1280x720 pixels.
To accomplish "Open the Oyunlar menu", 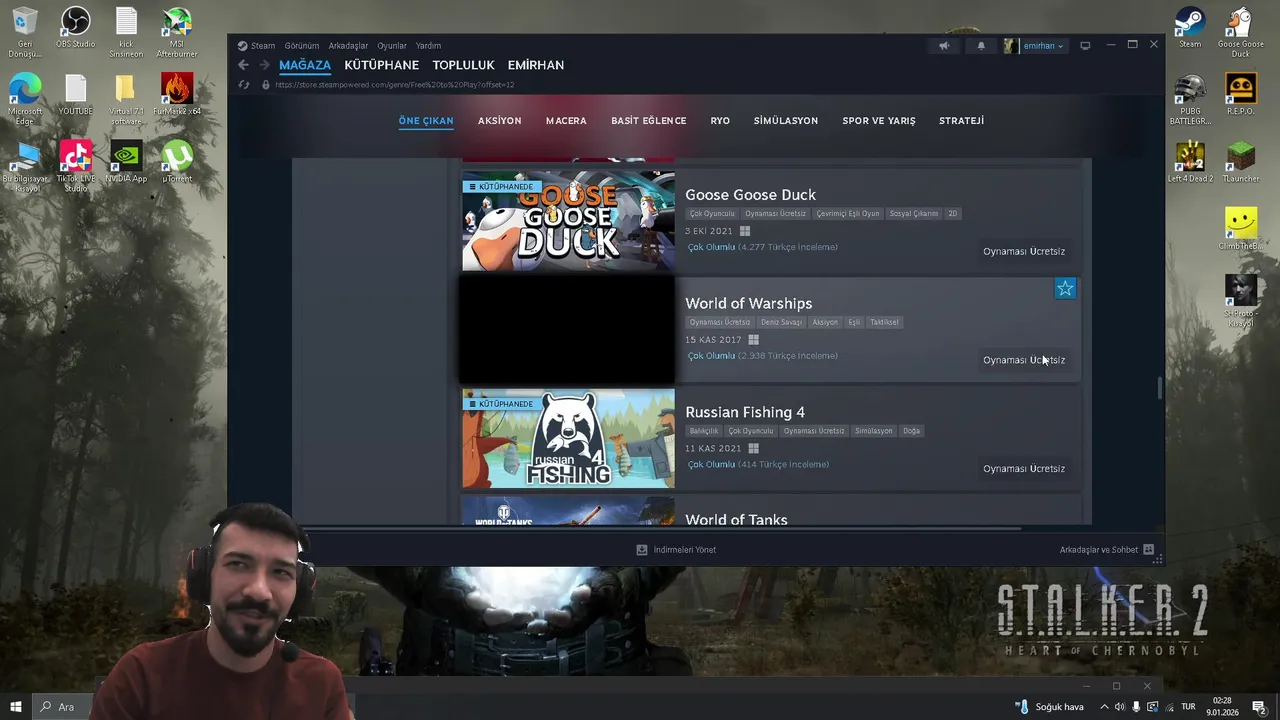I will click(392, 45).
